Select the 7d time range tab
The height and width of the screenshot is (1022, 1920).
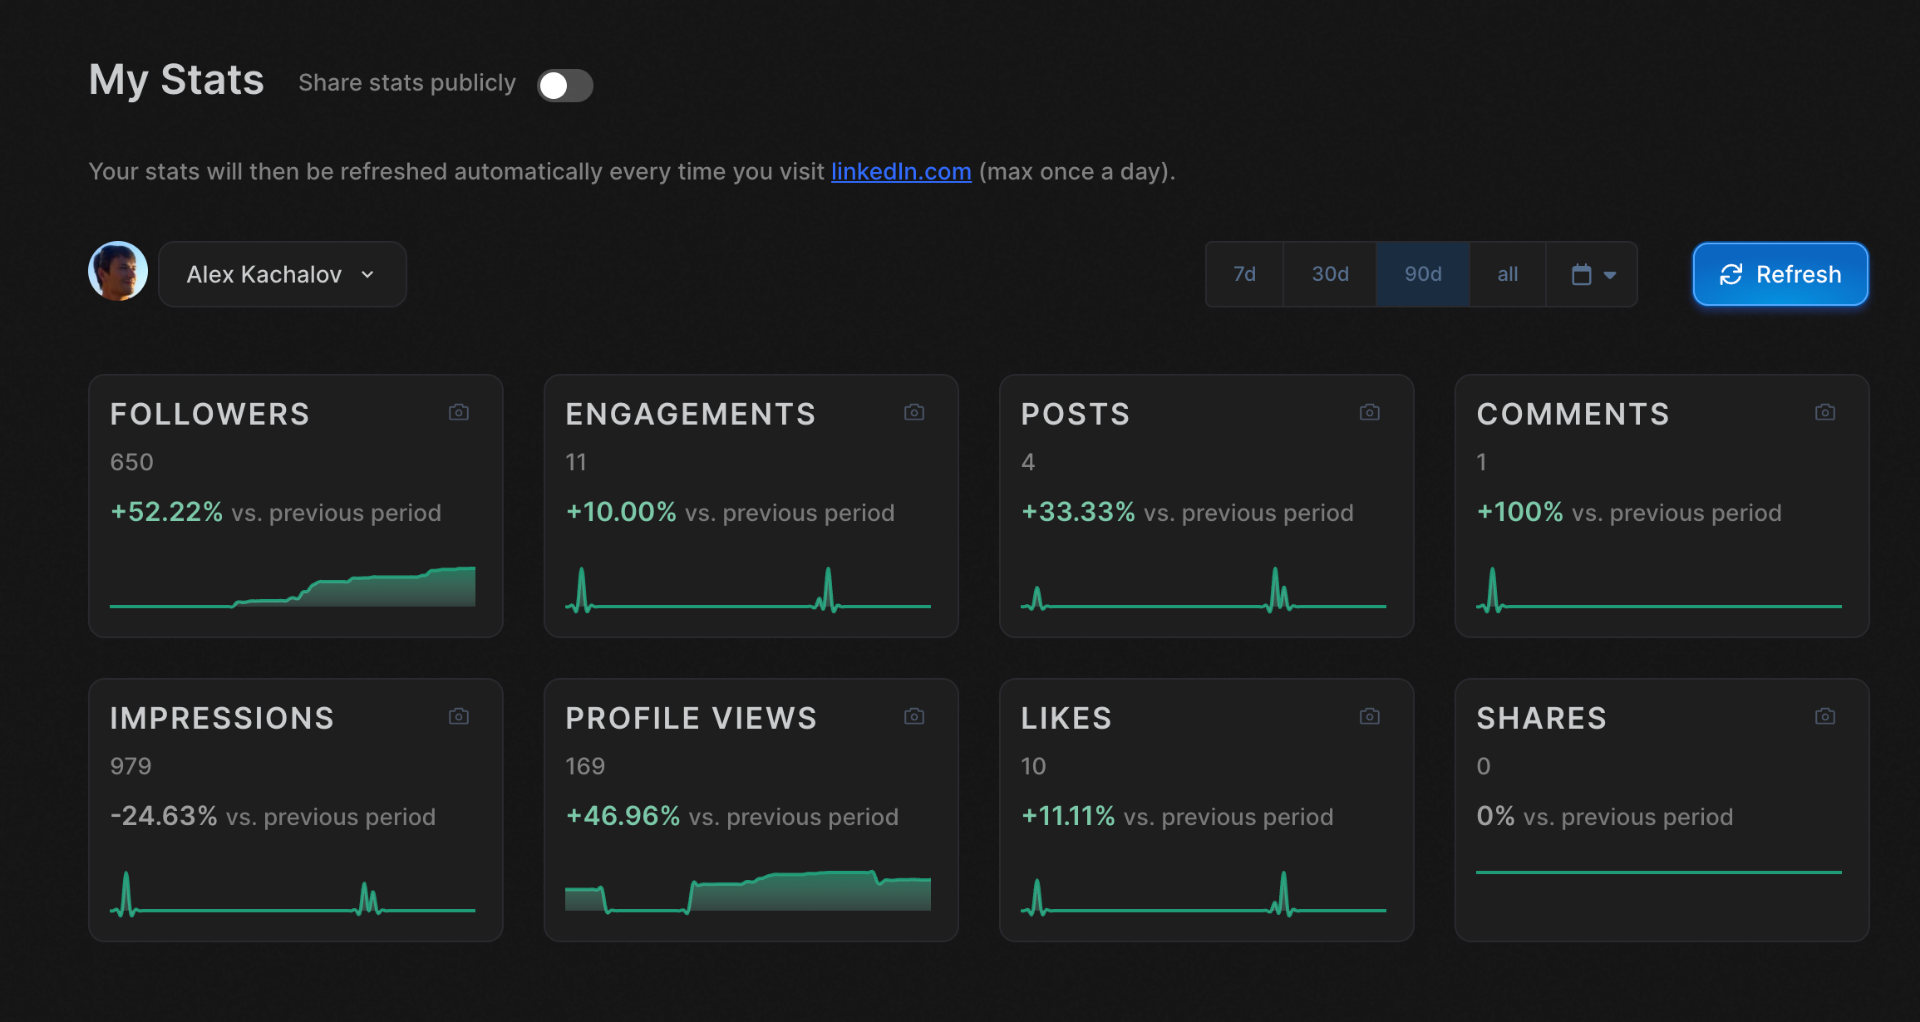point(1244,274)
